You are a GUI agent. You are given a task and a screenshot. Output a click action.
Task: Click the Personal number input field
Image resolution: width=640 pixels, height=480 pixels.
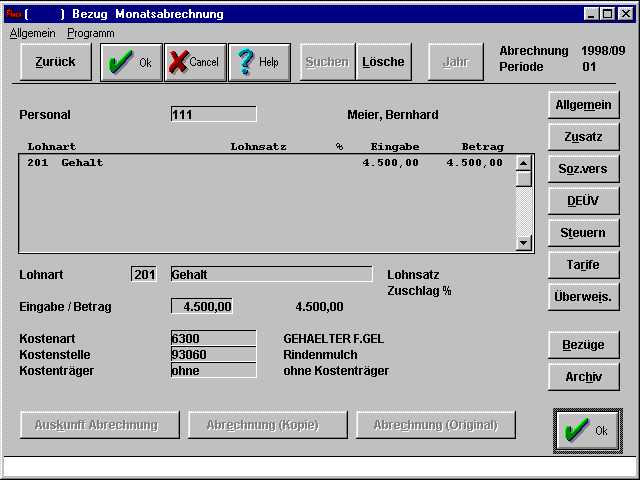(x=213, y=115)
